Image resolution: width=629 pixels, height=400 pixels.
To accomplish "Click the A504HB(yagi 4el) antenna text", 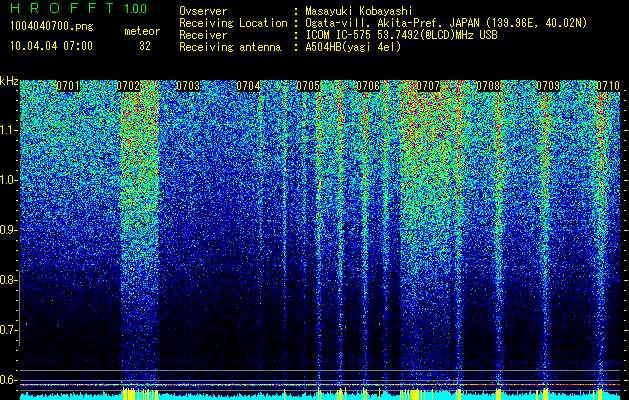I will point(353,47).
